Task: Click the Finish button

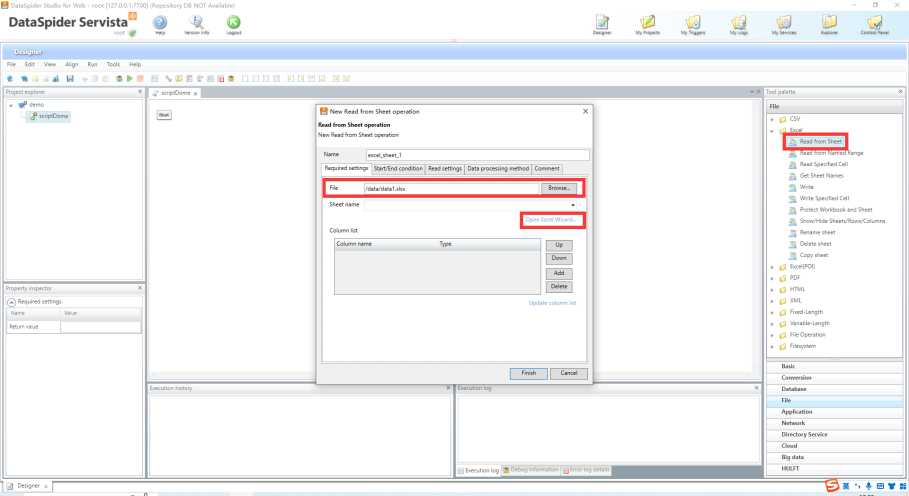Action: pos(529,373)
